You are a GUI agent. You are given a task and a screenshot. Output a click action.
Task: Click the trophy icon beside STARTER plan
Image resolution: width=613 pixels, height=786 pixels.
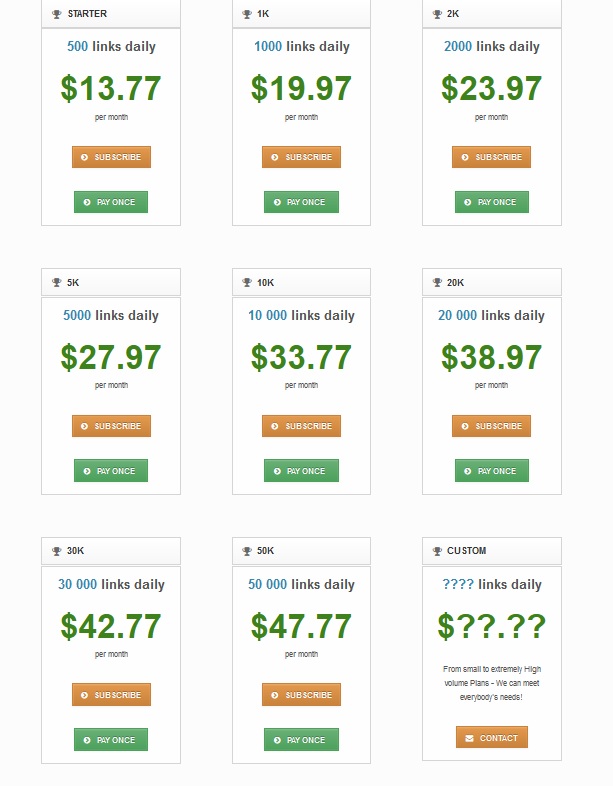57,14
